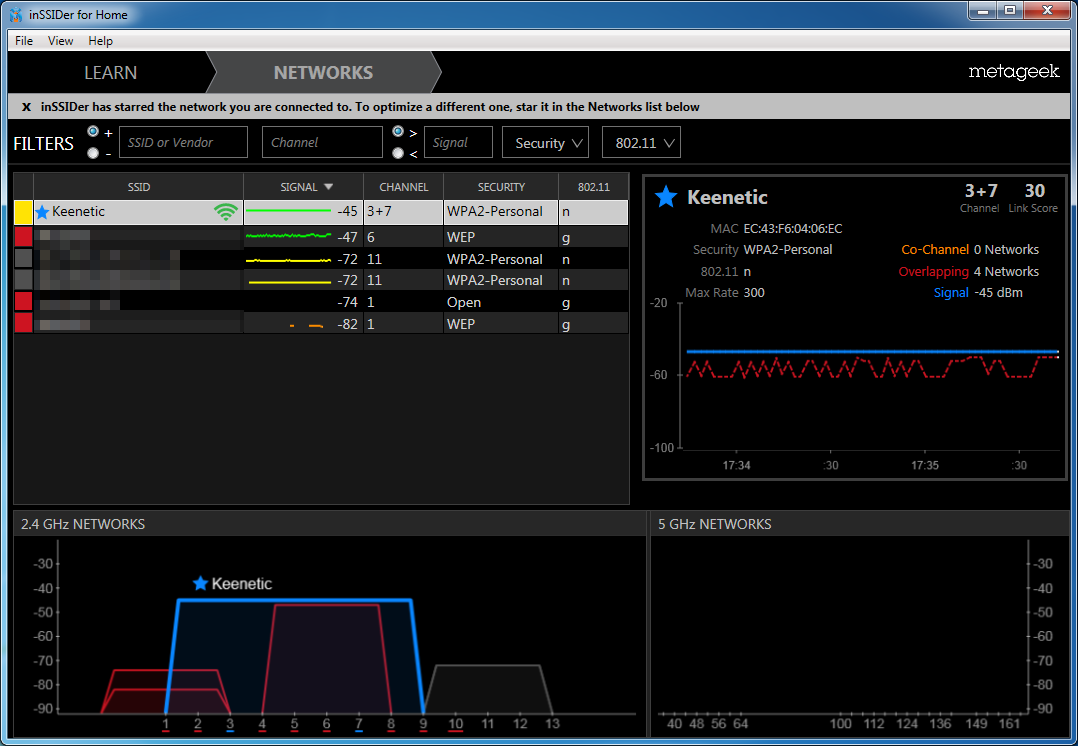Click the blue star next to Keenetic row
The width and height of the screenshot is (1078, 746).
point(42,212)
